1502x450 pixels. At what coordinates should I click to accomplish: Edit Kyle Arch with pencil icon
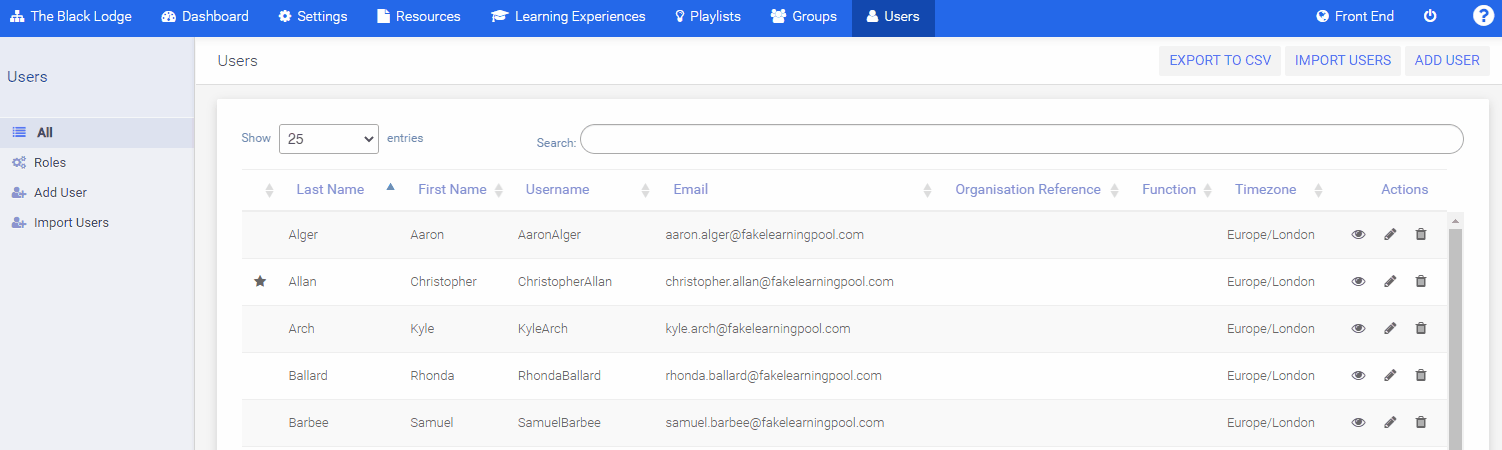pyautogui.click(x=1390, y=328)
